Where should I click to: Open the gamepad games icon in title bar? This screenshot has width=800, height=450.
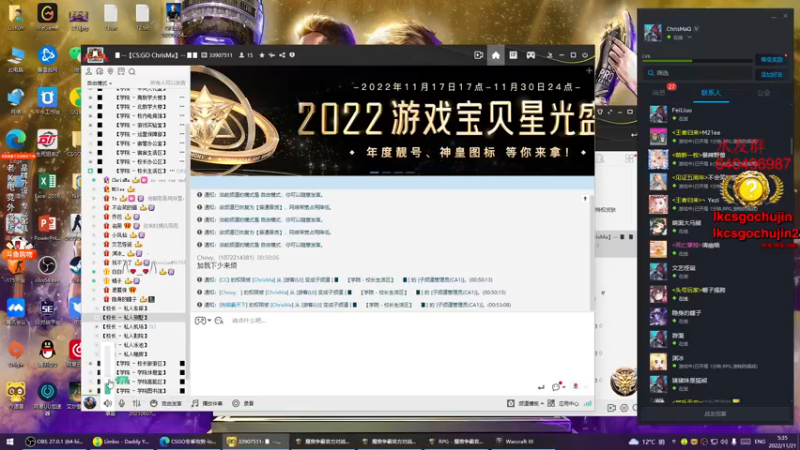coord(531,55)
